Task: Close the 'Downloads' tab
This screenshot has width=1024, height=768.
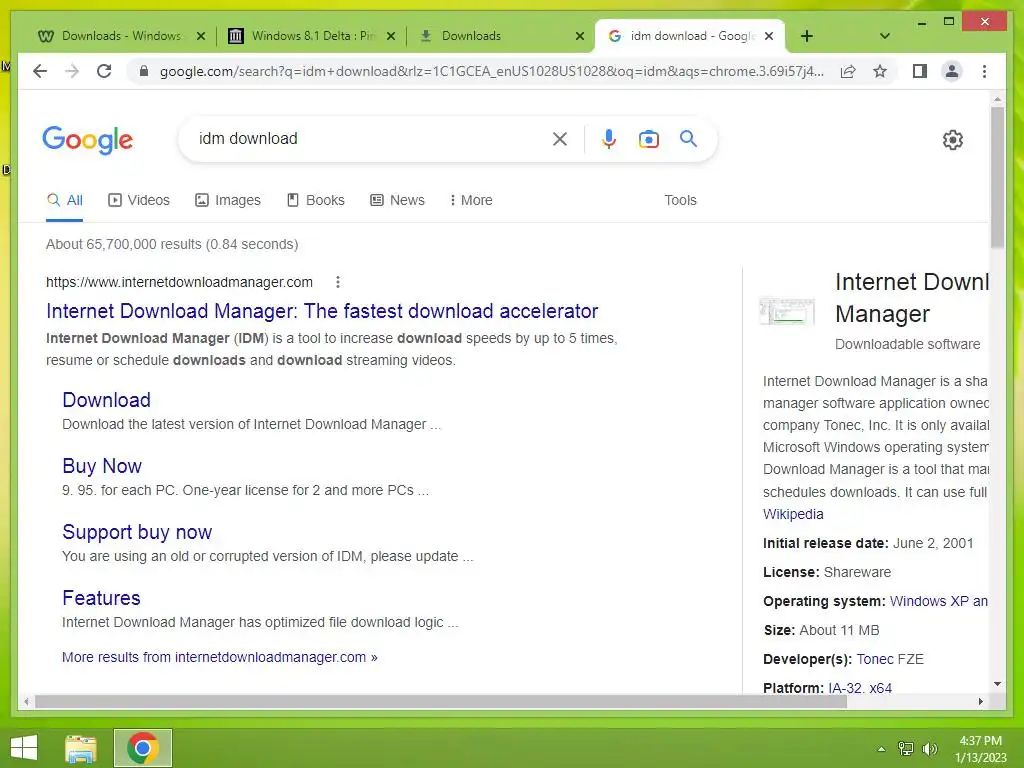Action: tap(579, 36)
